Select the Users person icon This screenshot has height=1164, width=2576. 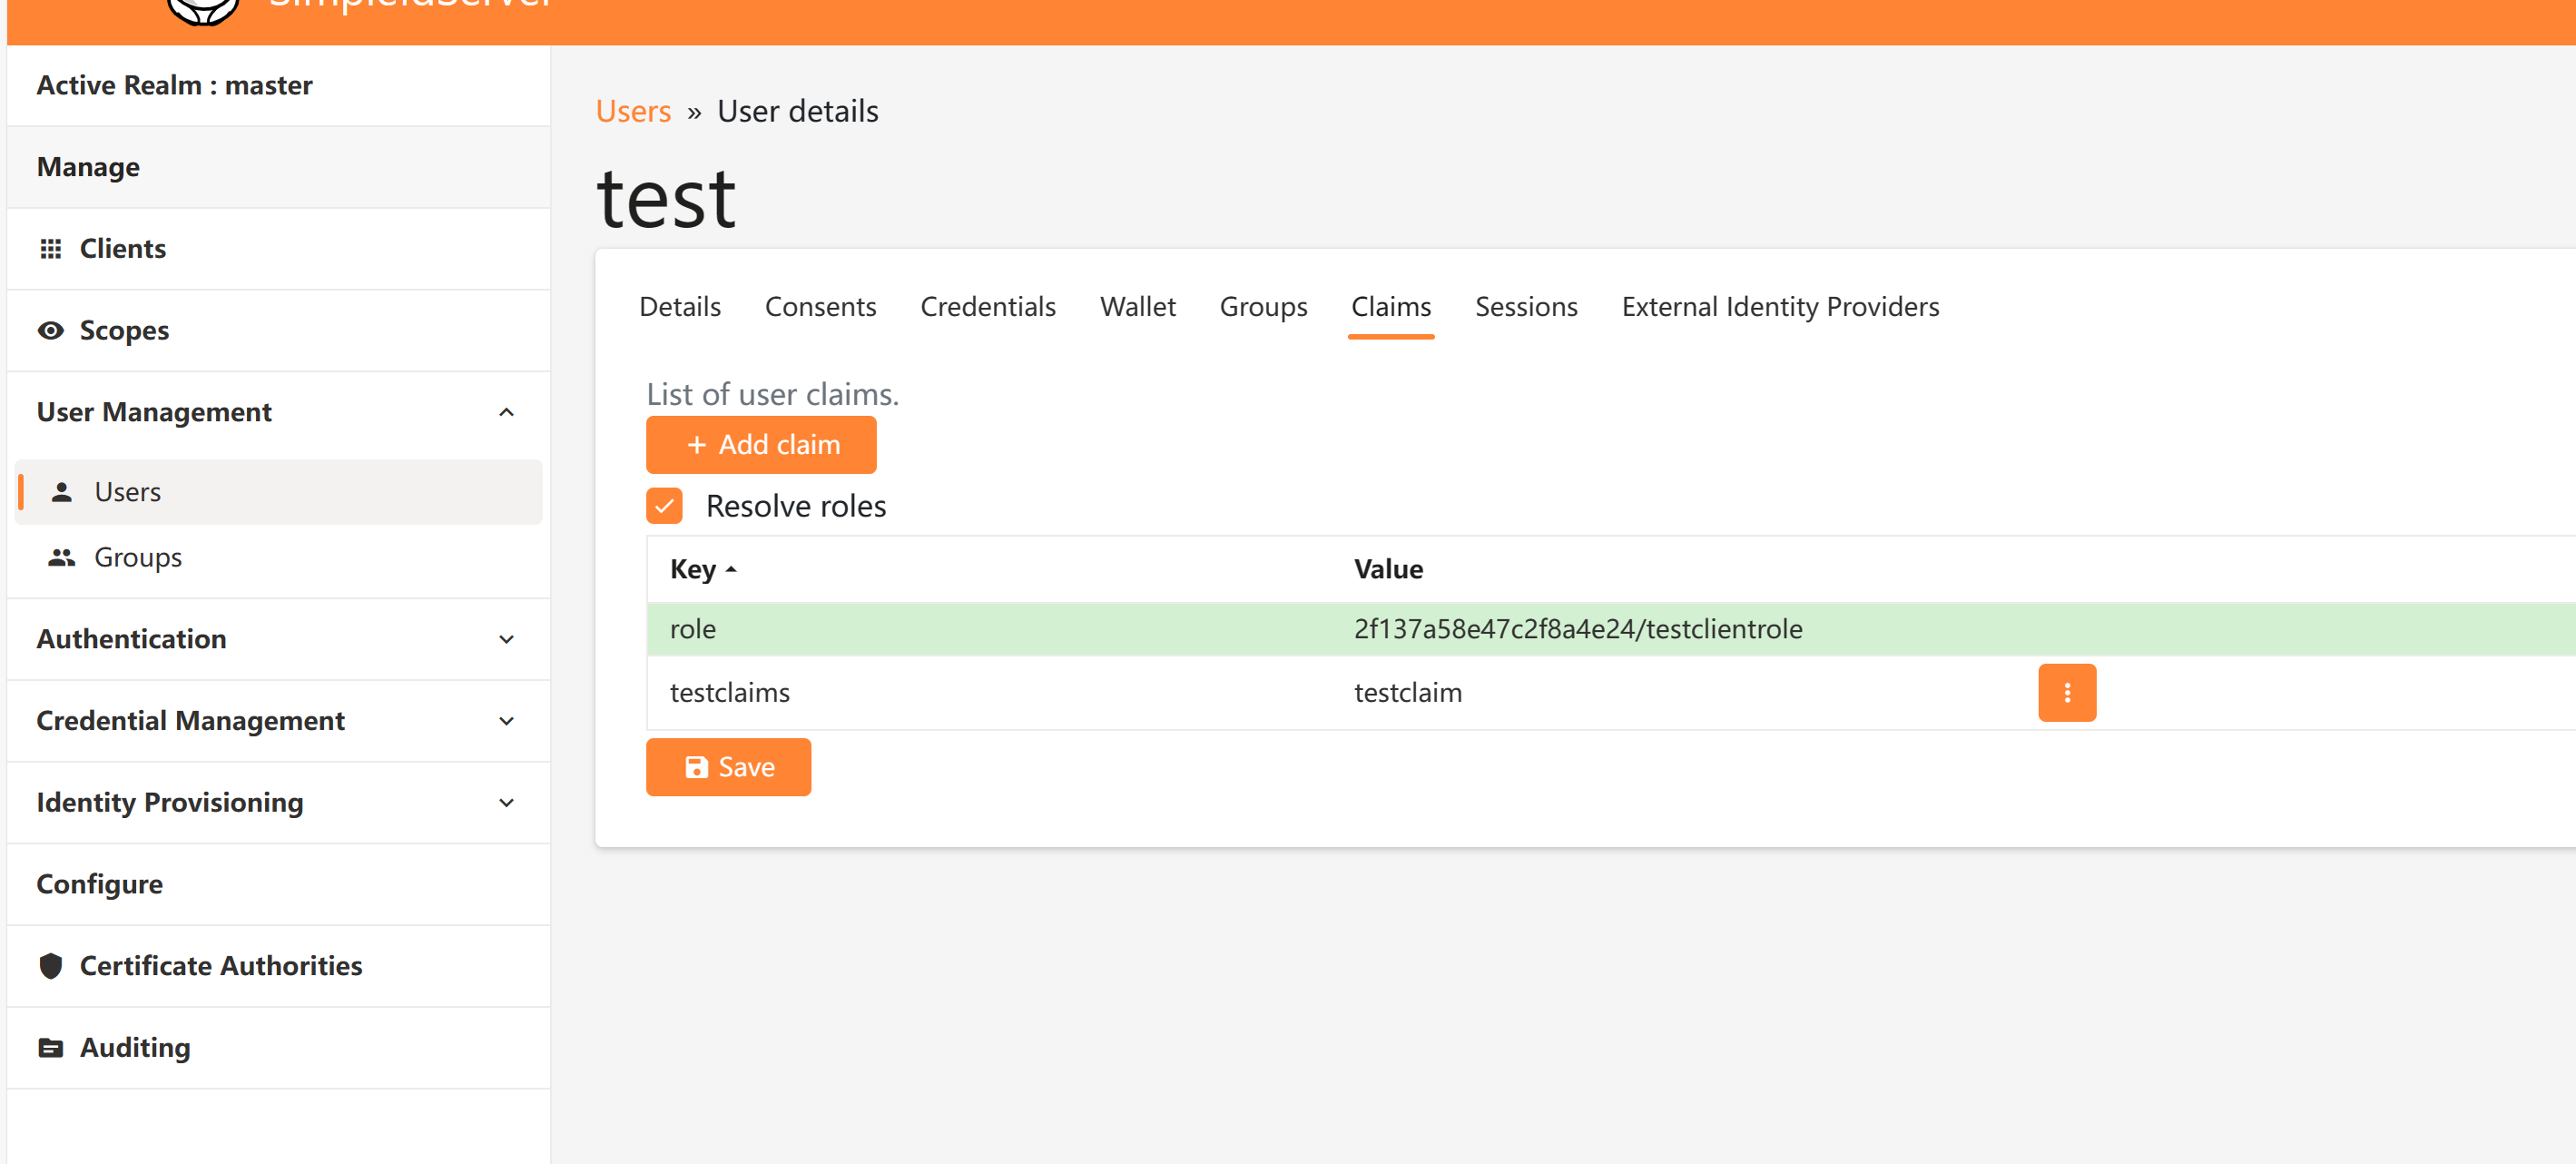pyautogui.click(x=61, y=491)
